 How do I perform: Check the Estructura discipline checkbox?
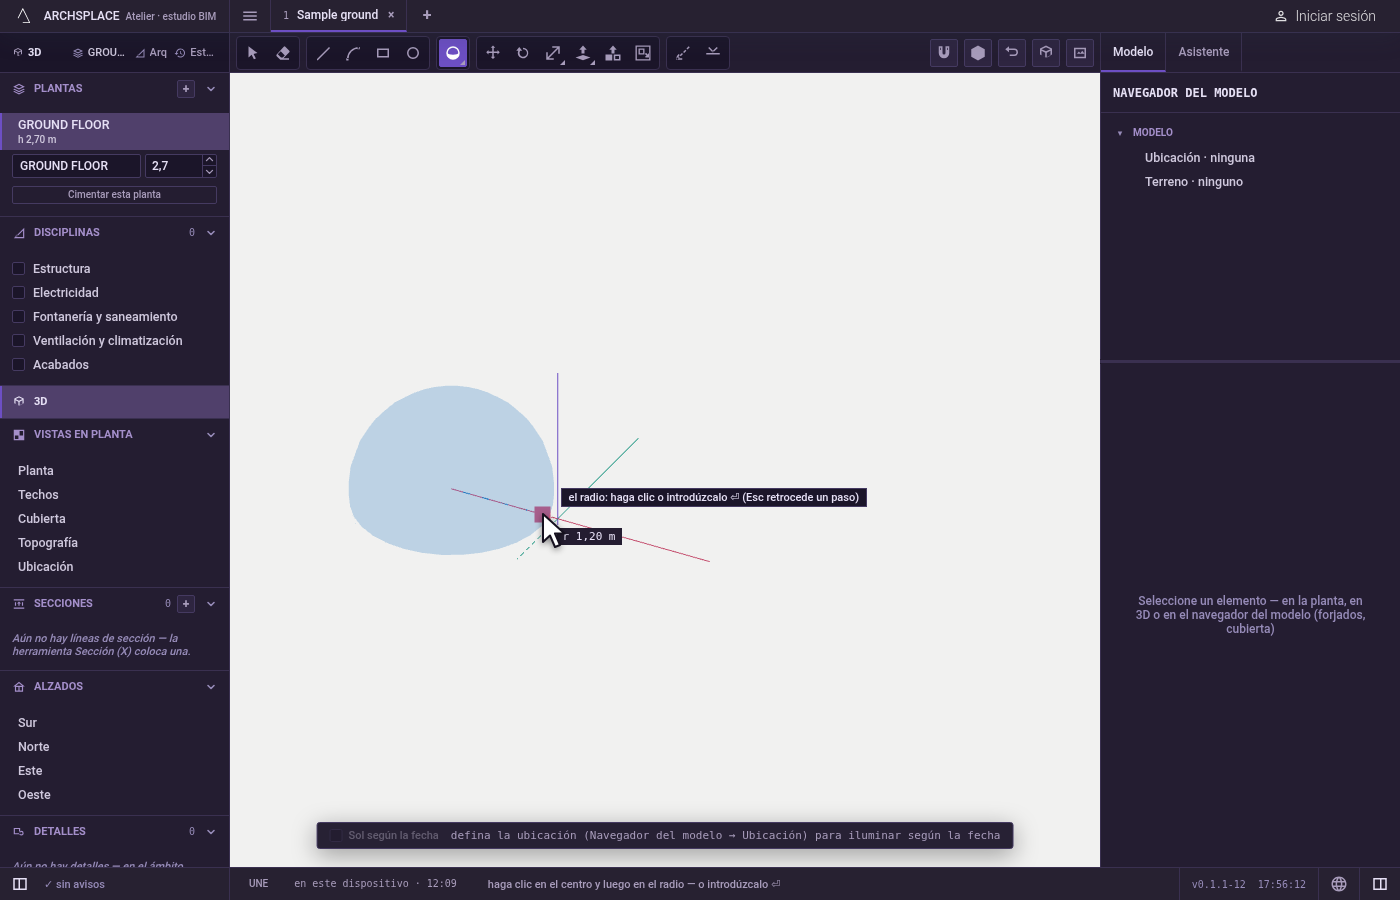[x=18, y=268]
